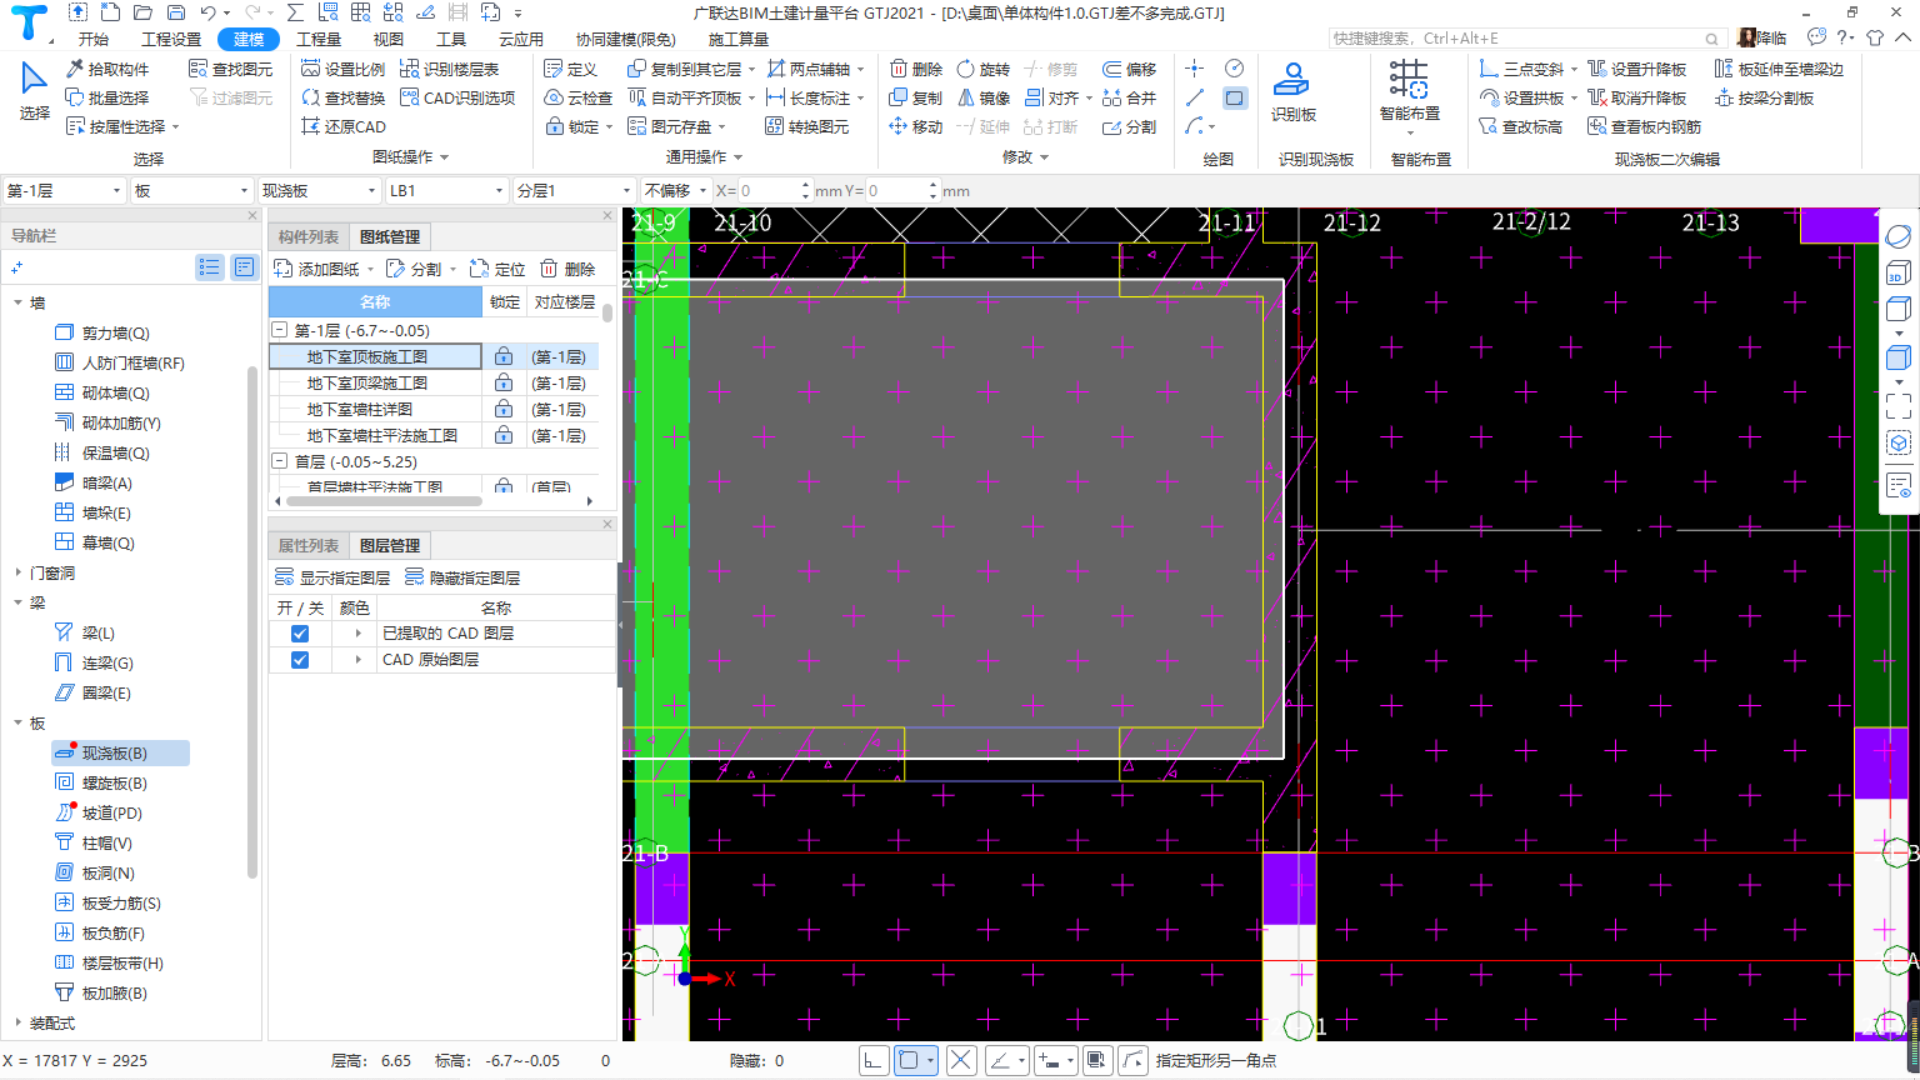Select the rectangle draw tool
The image size is (1920, 1080).
1235,98
